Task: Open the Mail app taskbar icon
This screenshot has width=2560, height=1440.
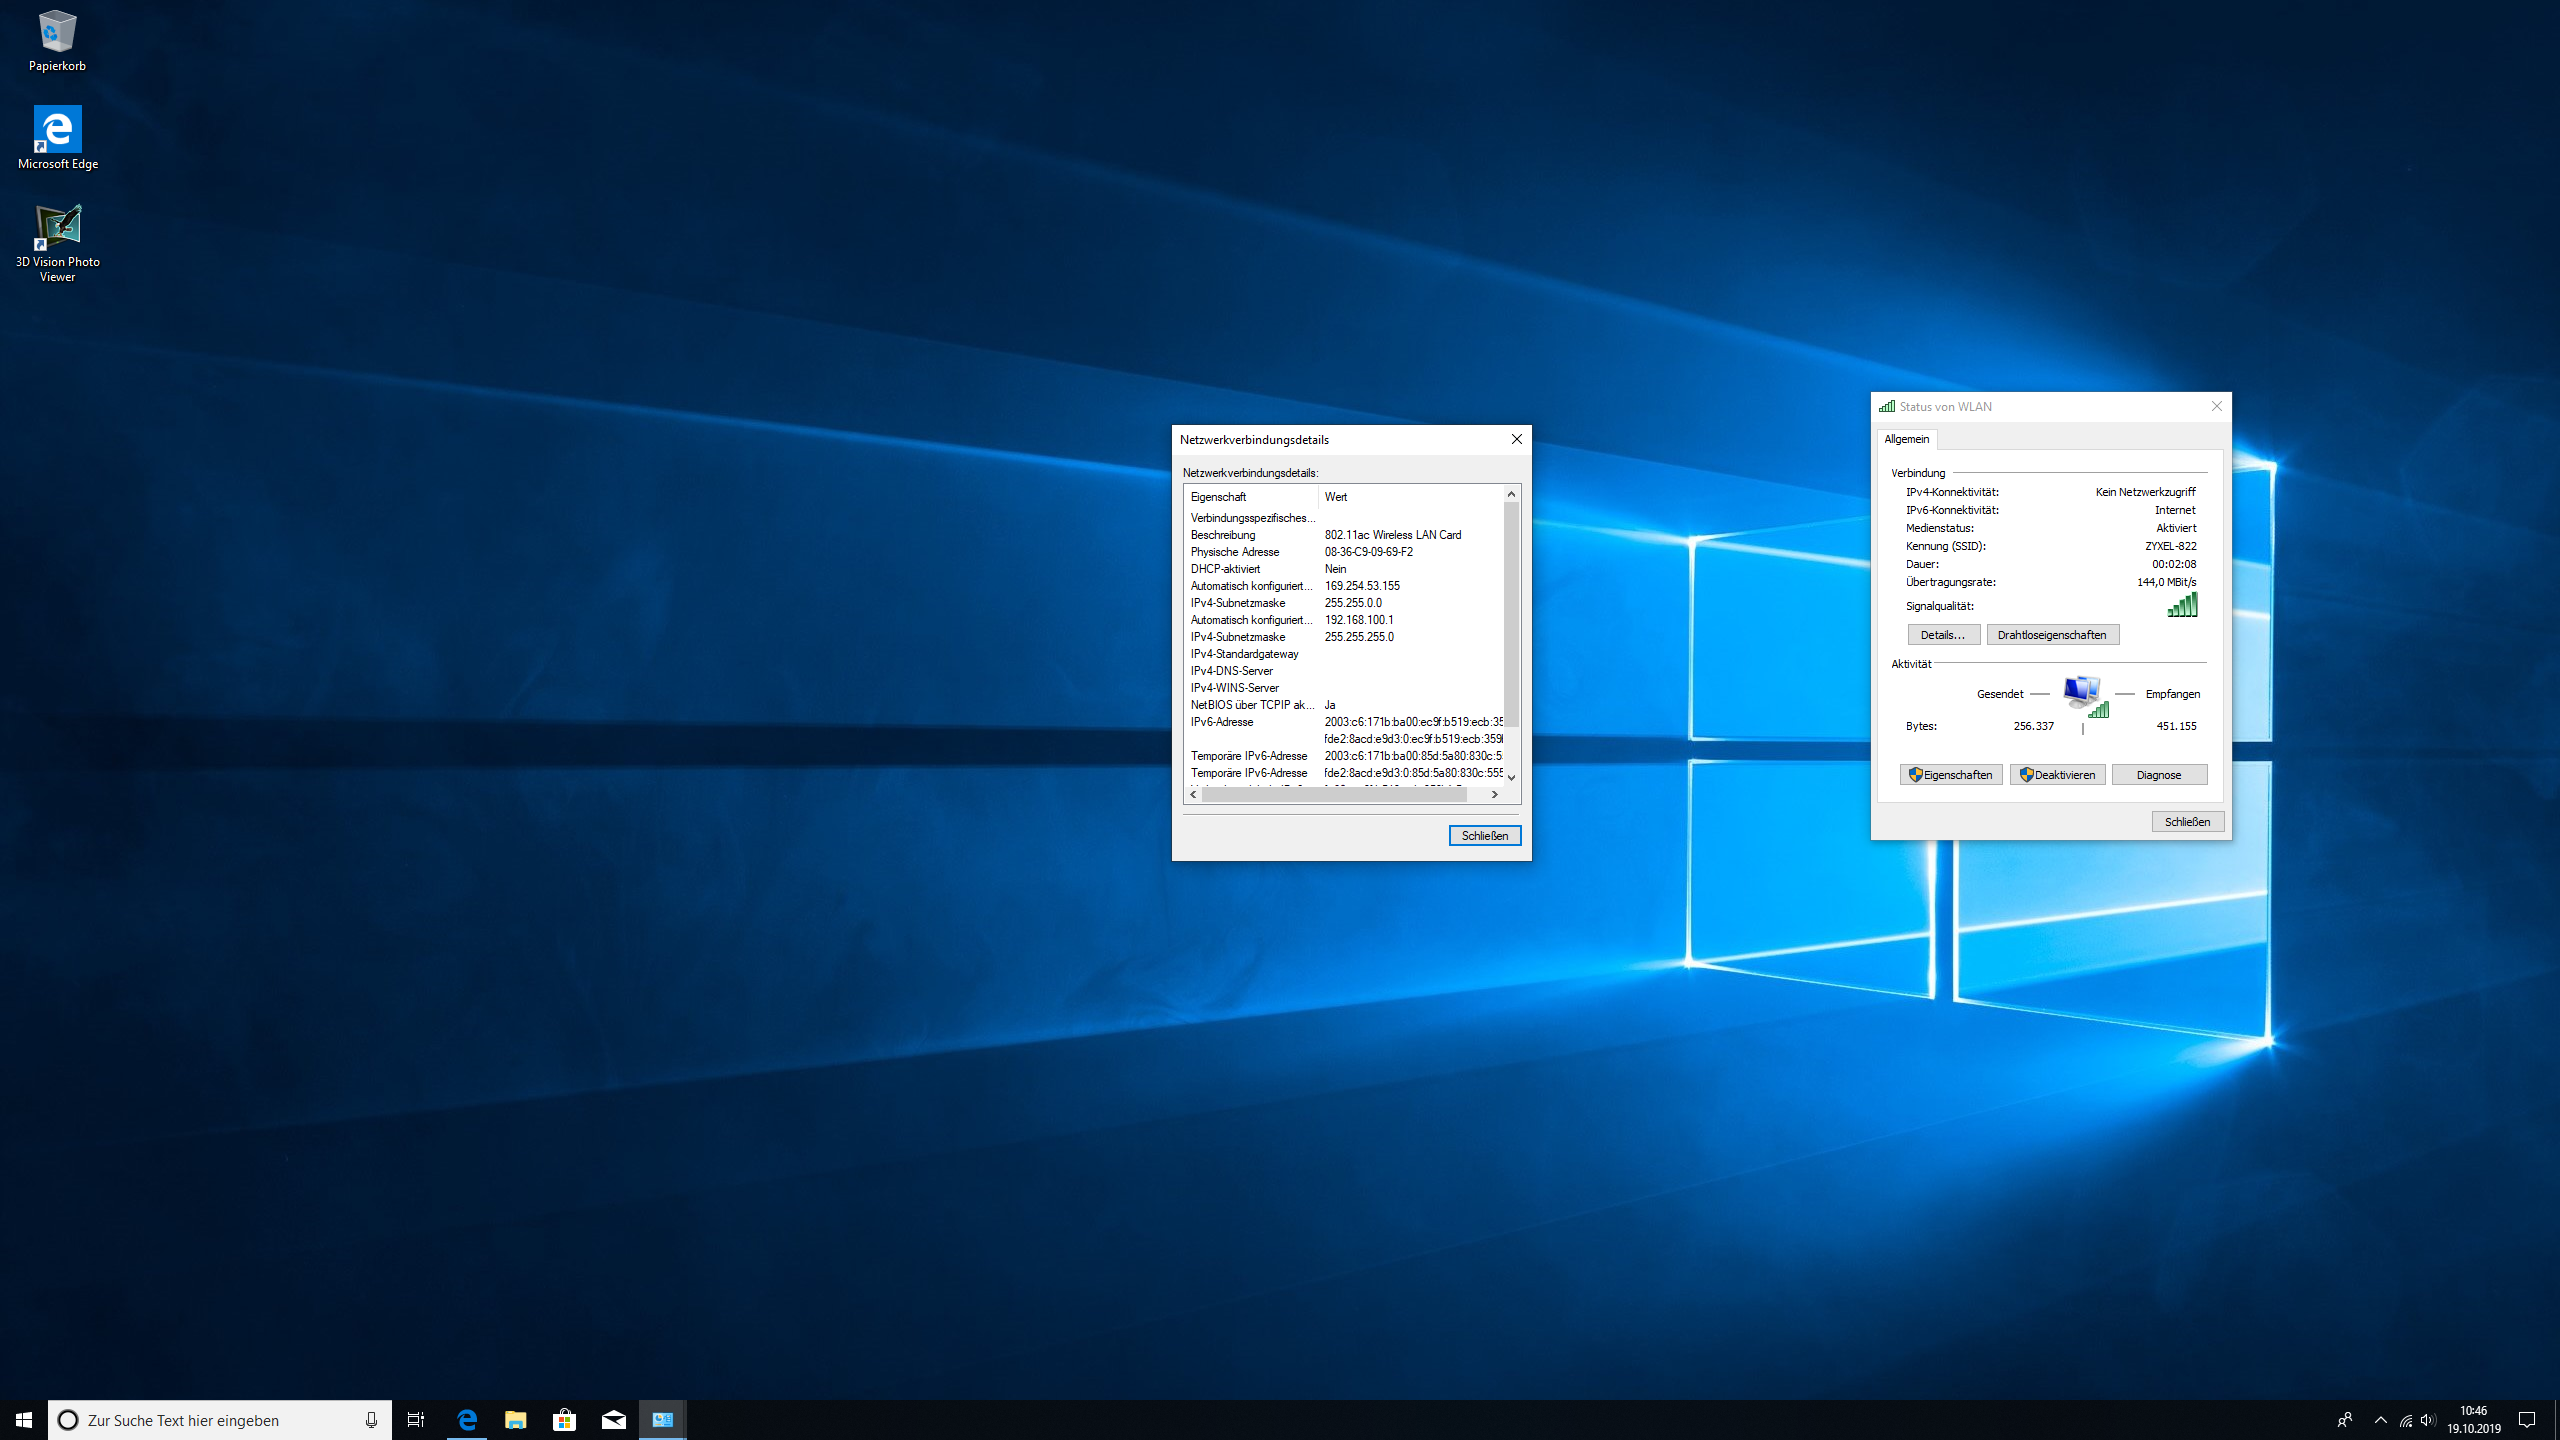Action: (613, 1420)
